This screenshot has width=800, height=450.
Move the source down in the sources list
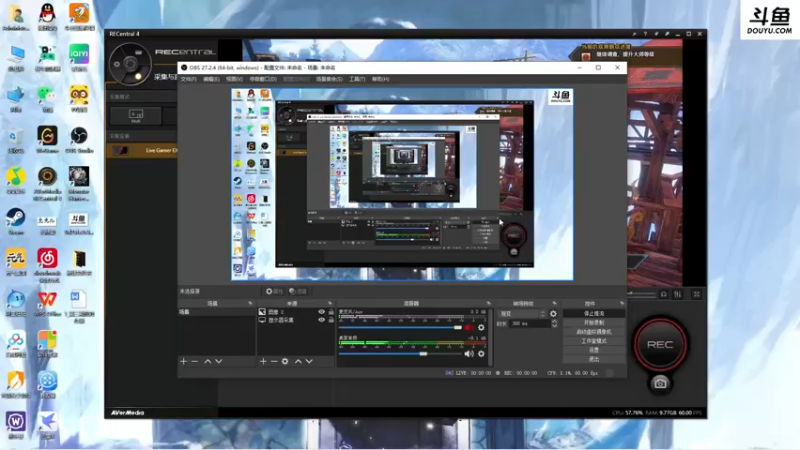(309, 361)
